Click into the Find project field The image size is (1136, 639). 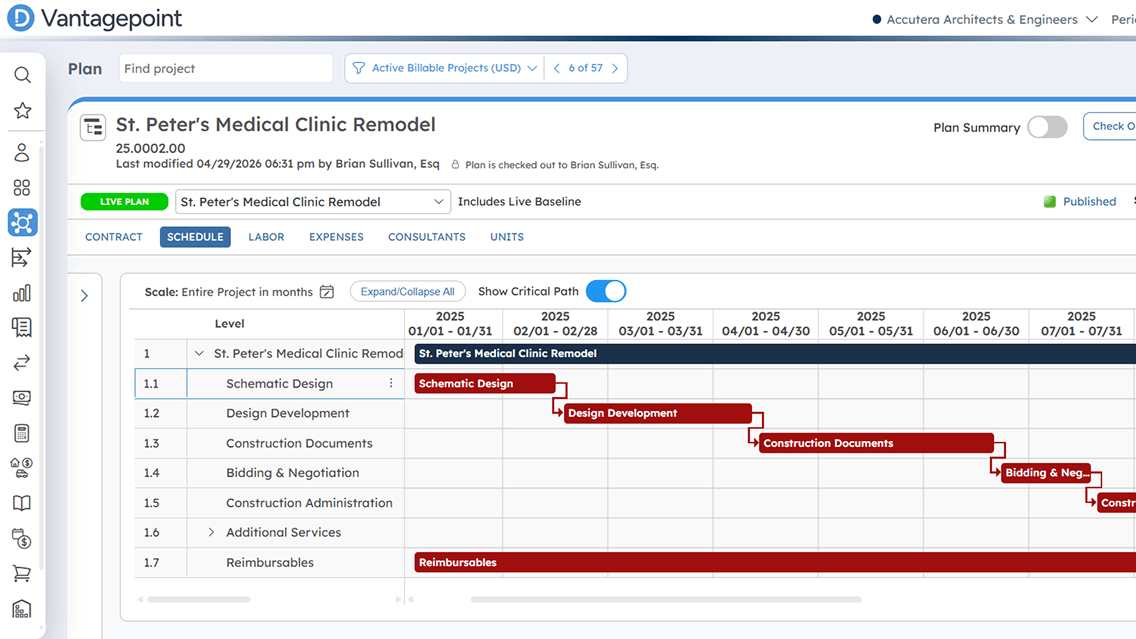[x=225, y=68]
